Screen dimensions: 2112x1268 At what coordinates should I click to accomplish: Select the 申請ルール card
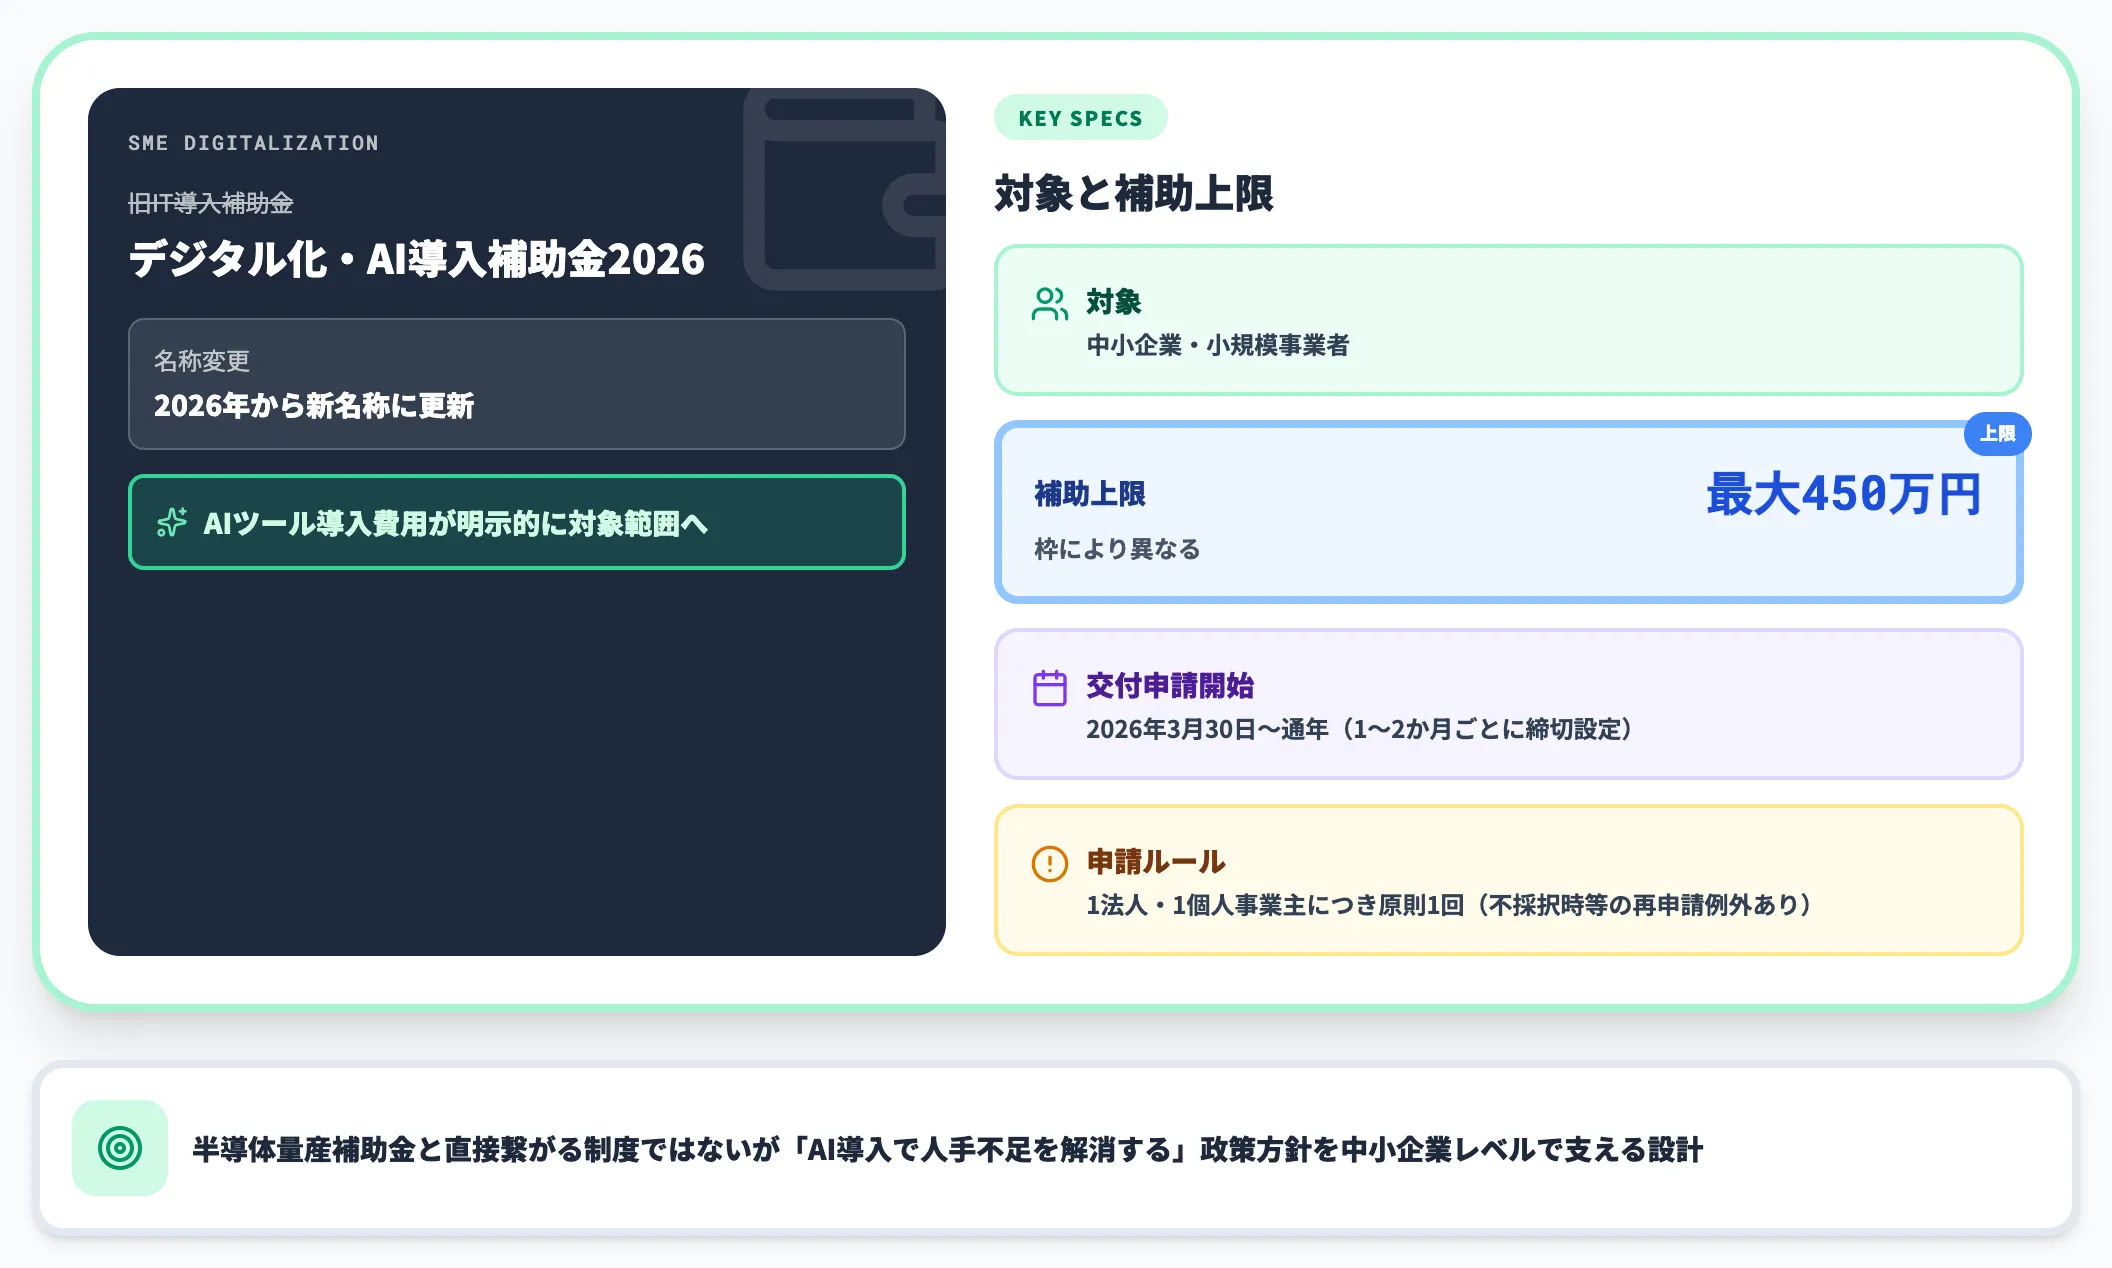[1508, 880]
